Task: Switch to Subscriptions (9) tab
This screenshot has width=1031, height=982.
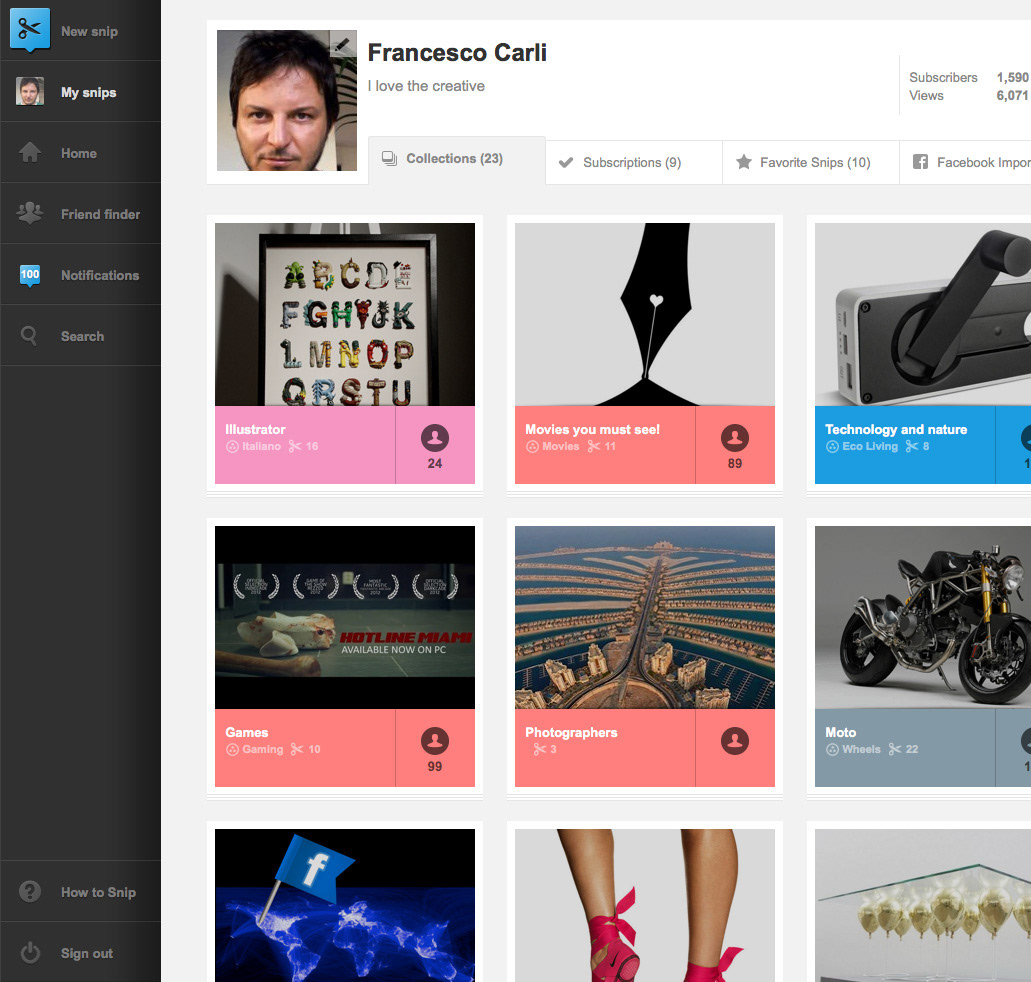Action: pyautogui.click(x=634, y=162)
